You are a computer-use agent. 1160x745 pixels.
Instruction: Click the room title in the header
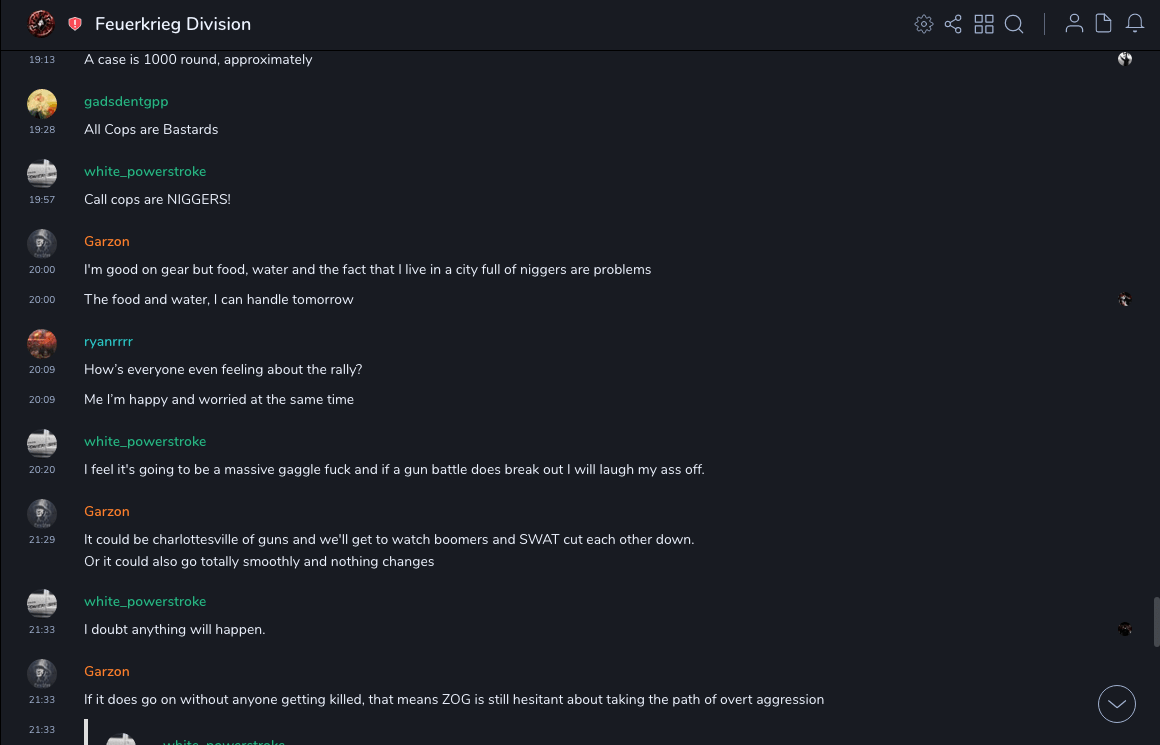(x=173, y=24)
